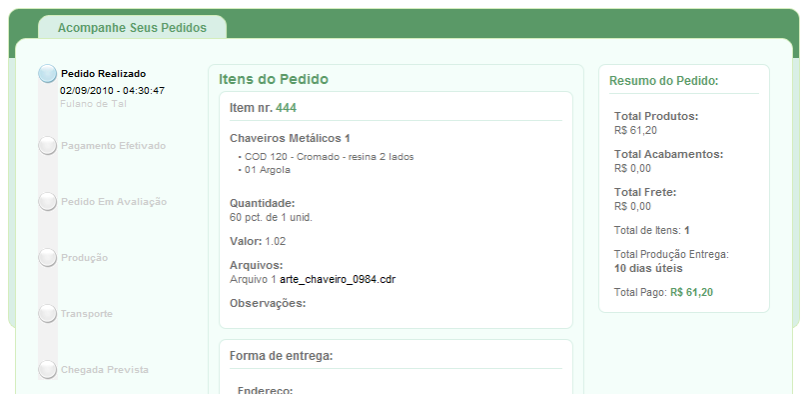Click the Chaveiros Metálicos 1 product title
The image size is (808, 394).
290,138
